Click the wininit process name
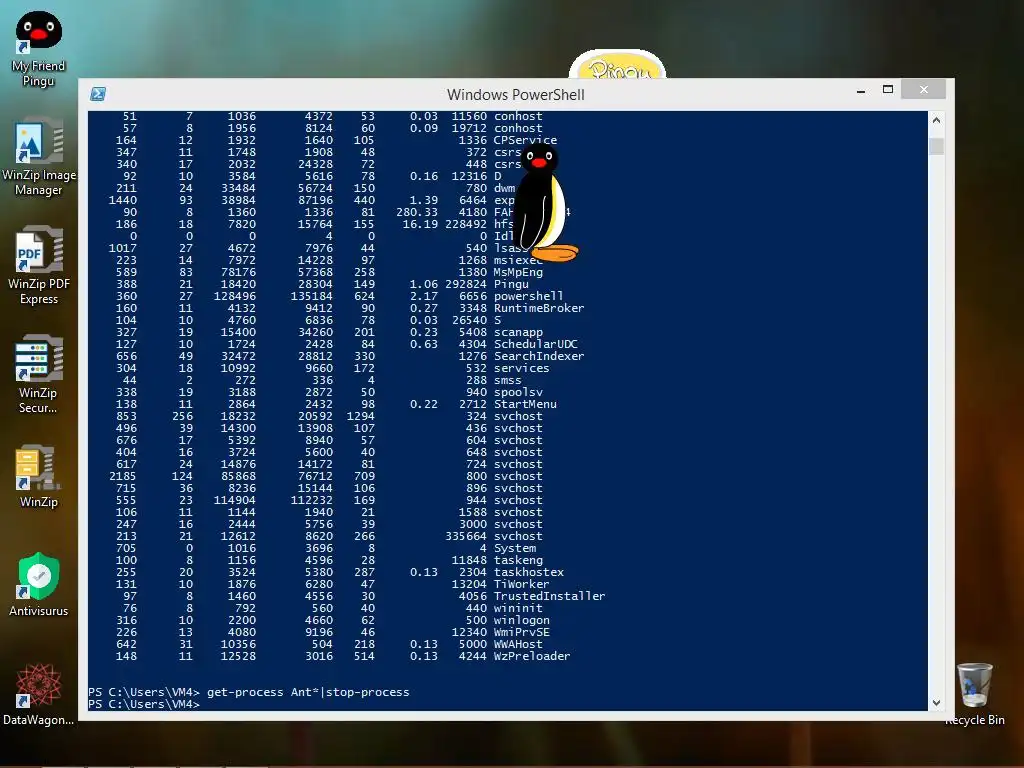This screenshot has width=1024, height=768. click(x=518, y=608)
